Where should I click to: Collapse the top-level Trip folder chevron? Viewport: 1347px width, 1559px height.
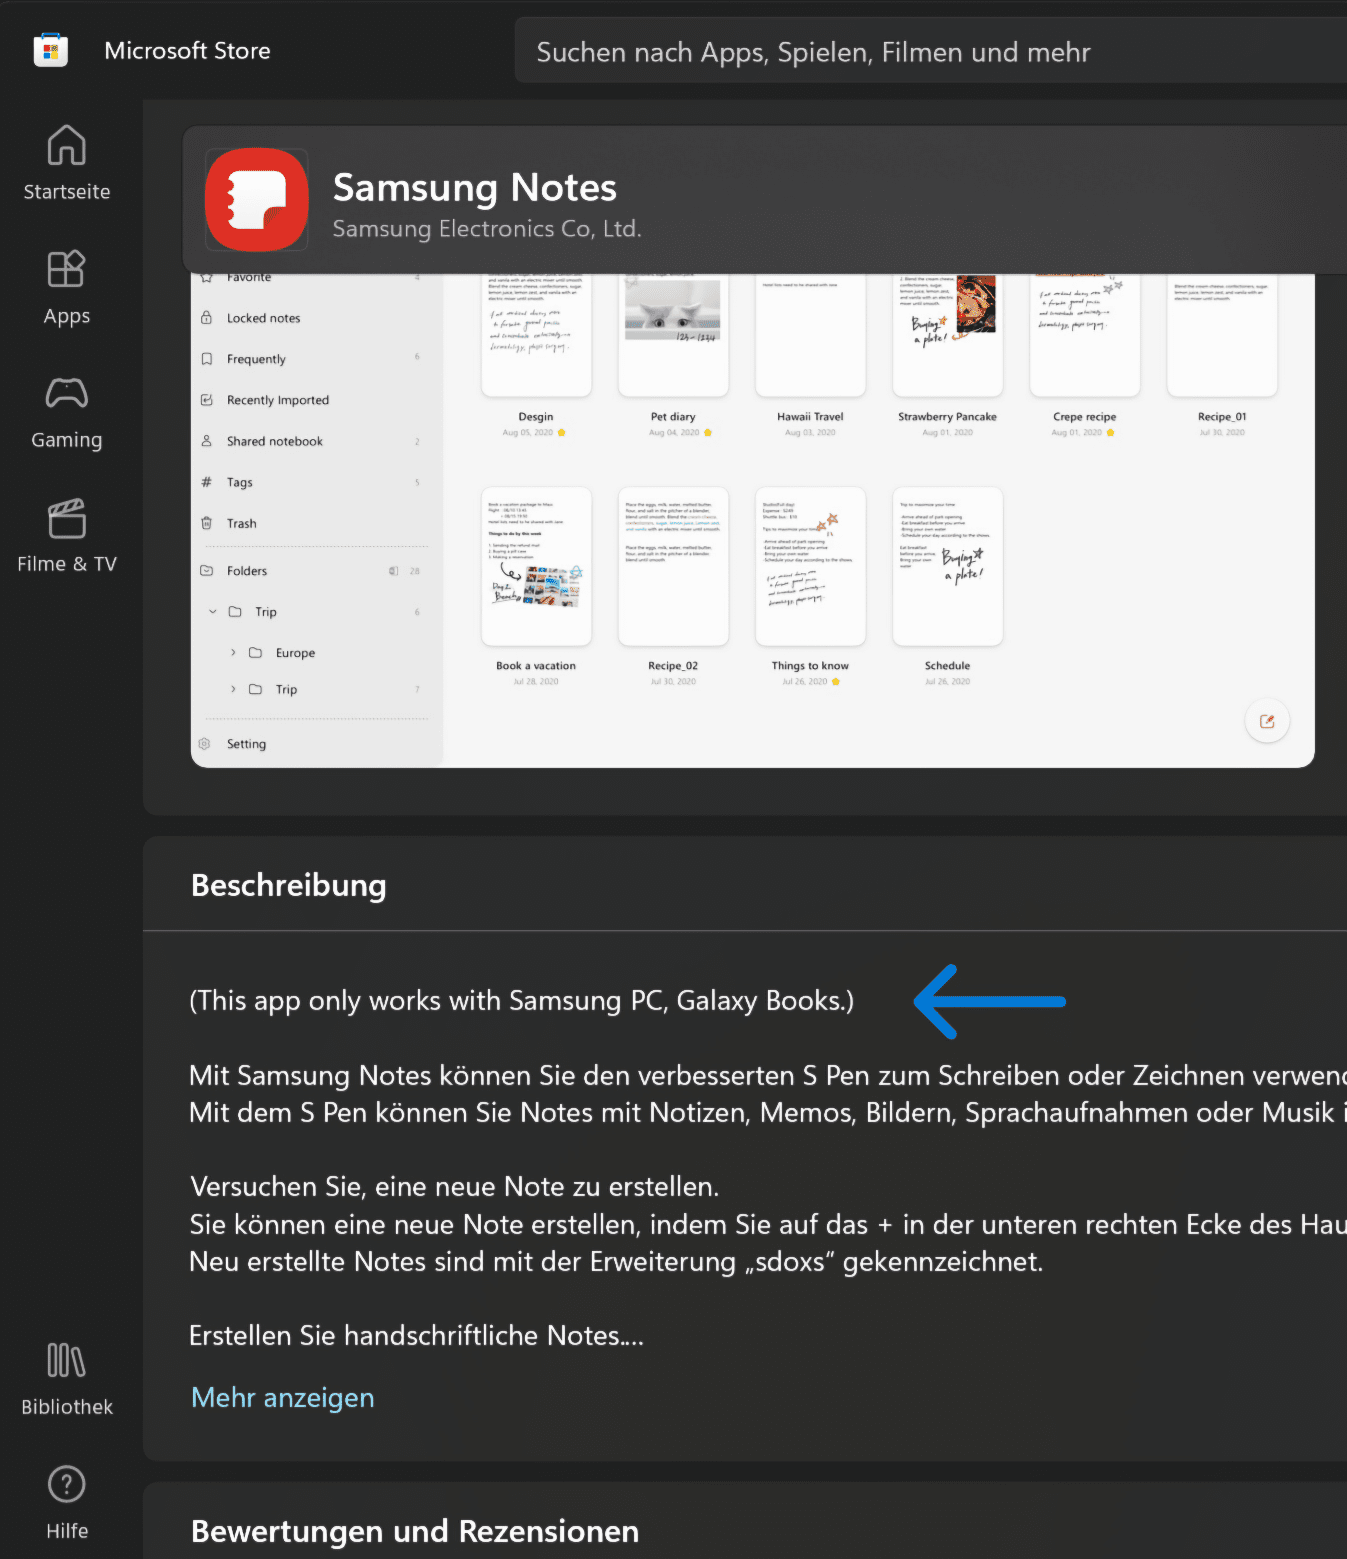point(213,611)
